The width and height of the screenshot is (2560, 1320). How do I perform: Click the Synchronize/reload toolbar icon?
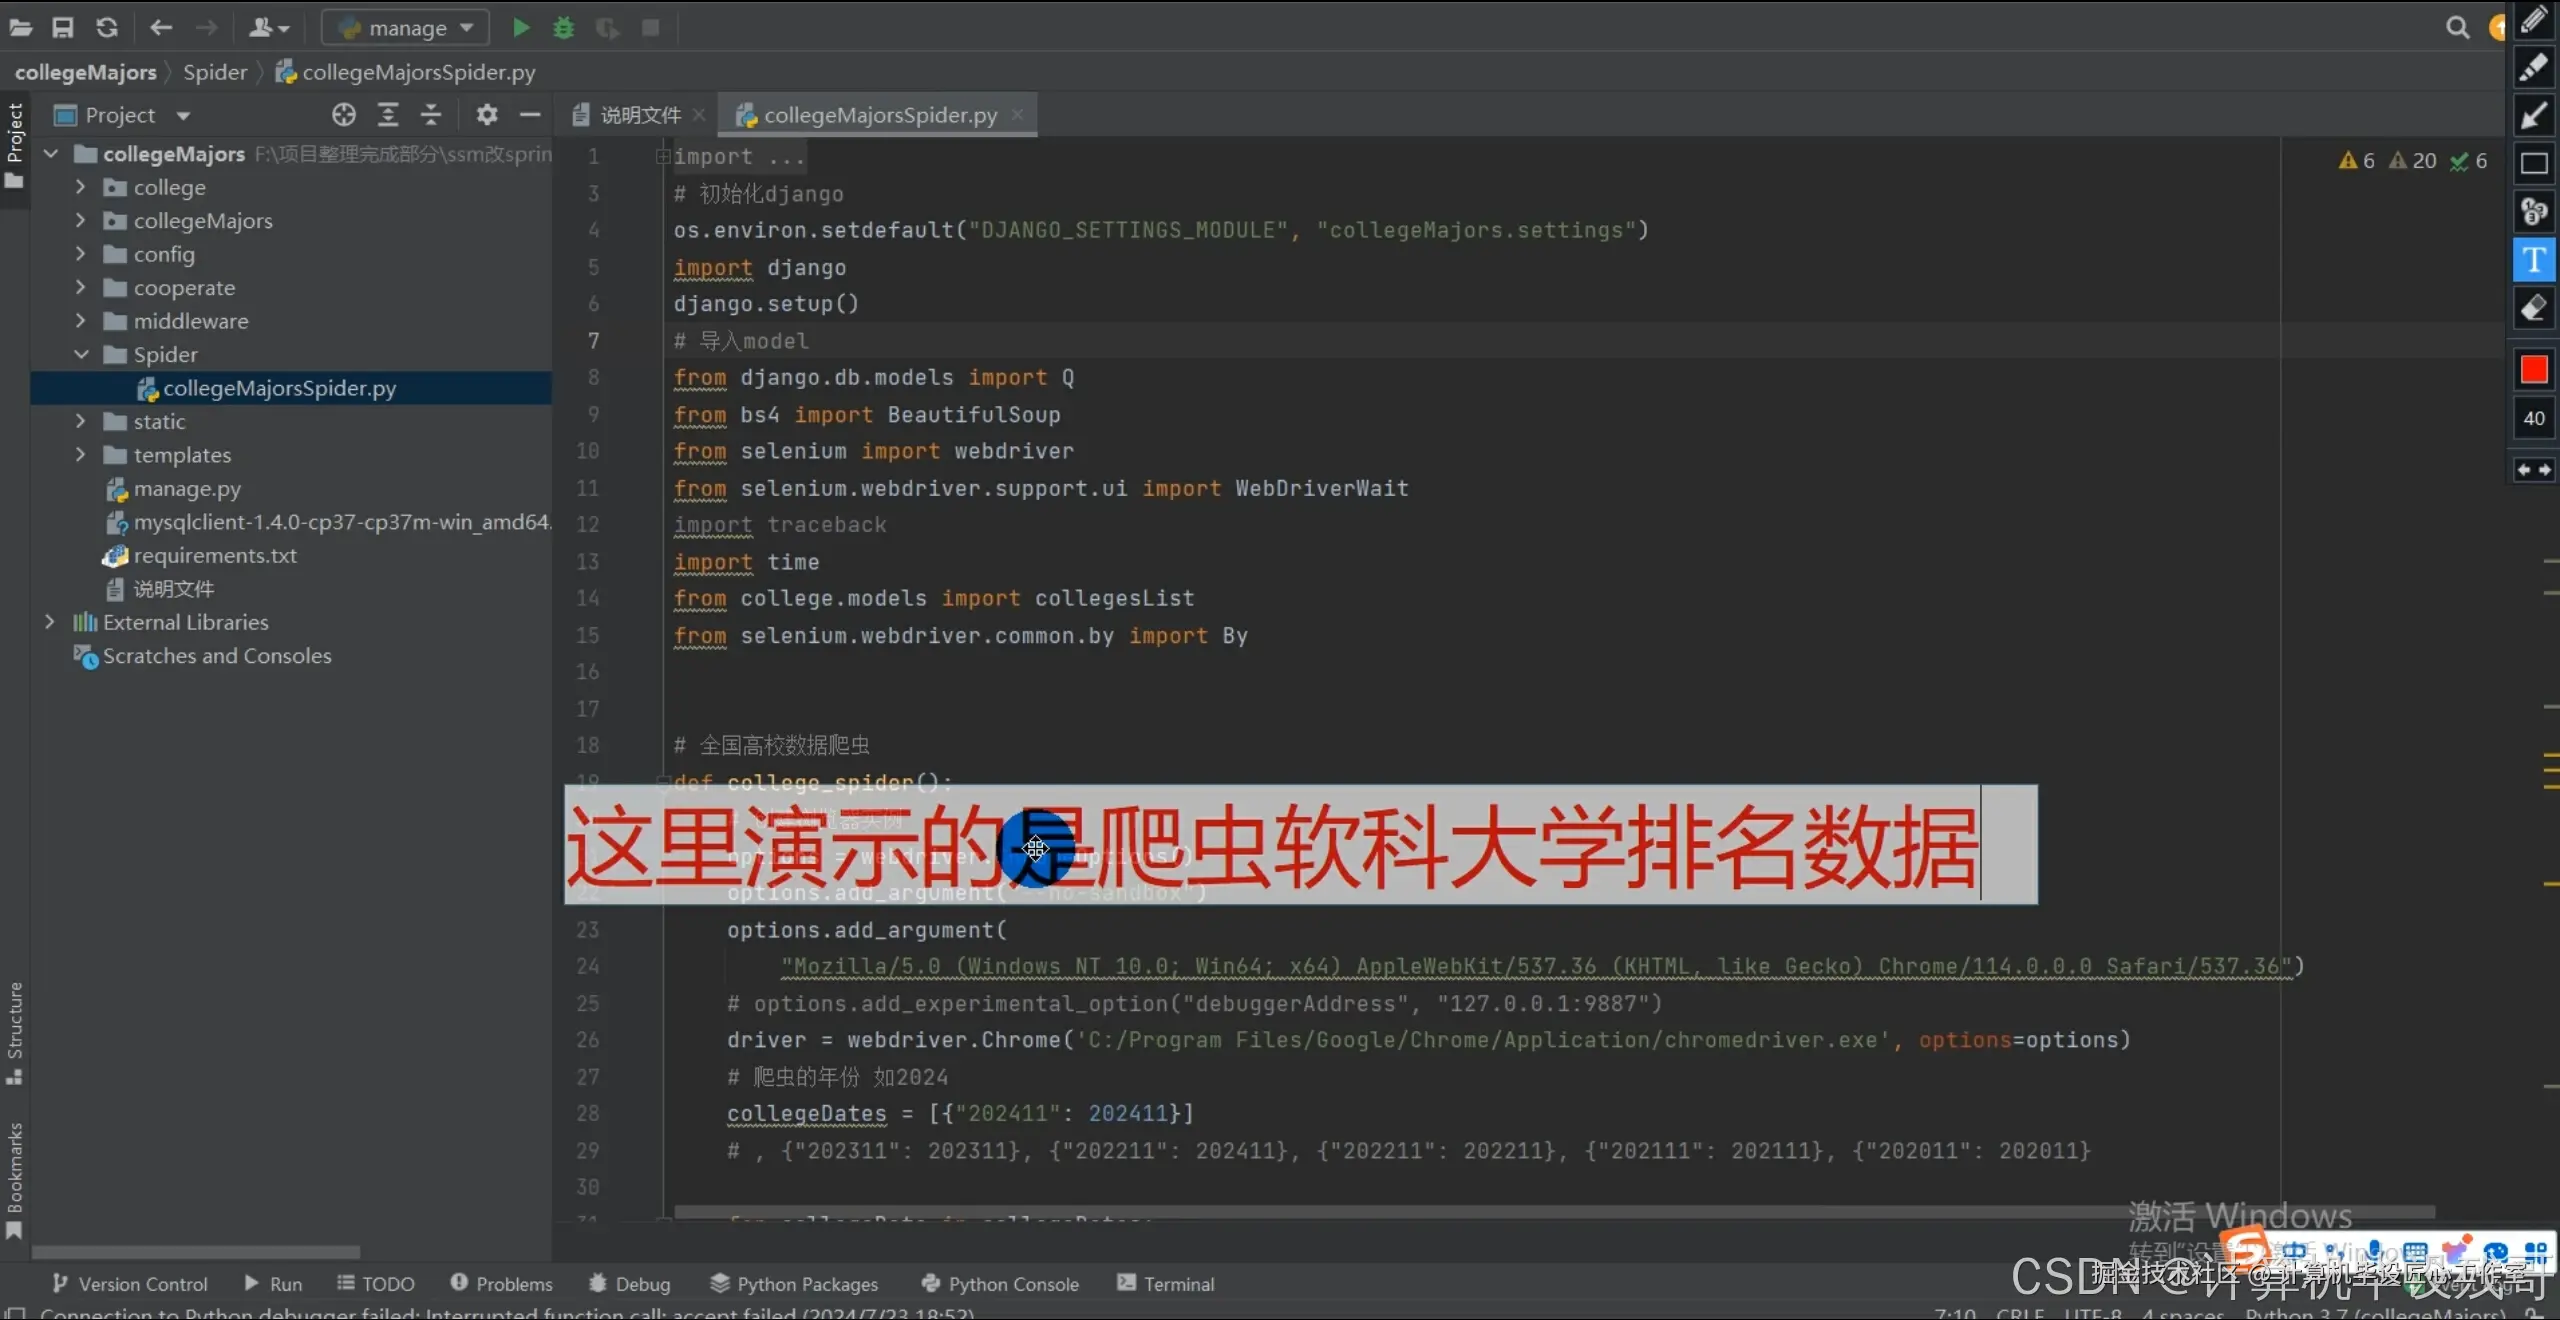click(107, 28)
